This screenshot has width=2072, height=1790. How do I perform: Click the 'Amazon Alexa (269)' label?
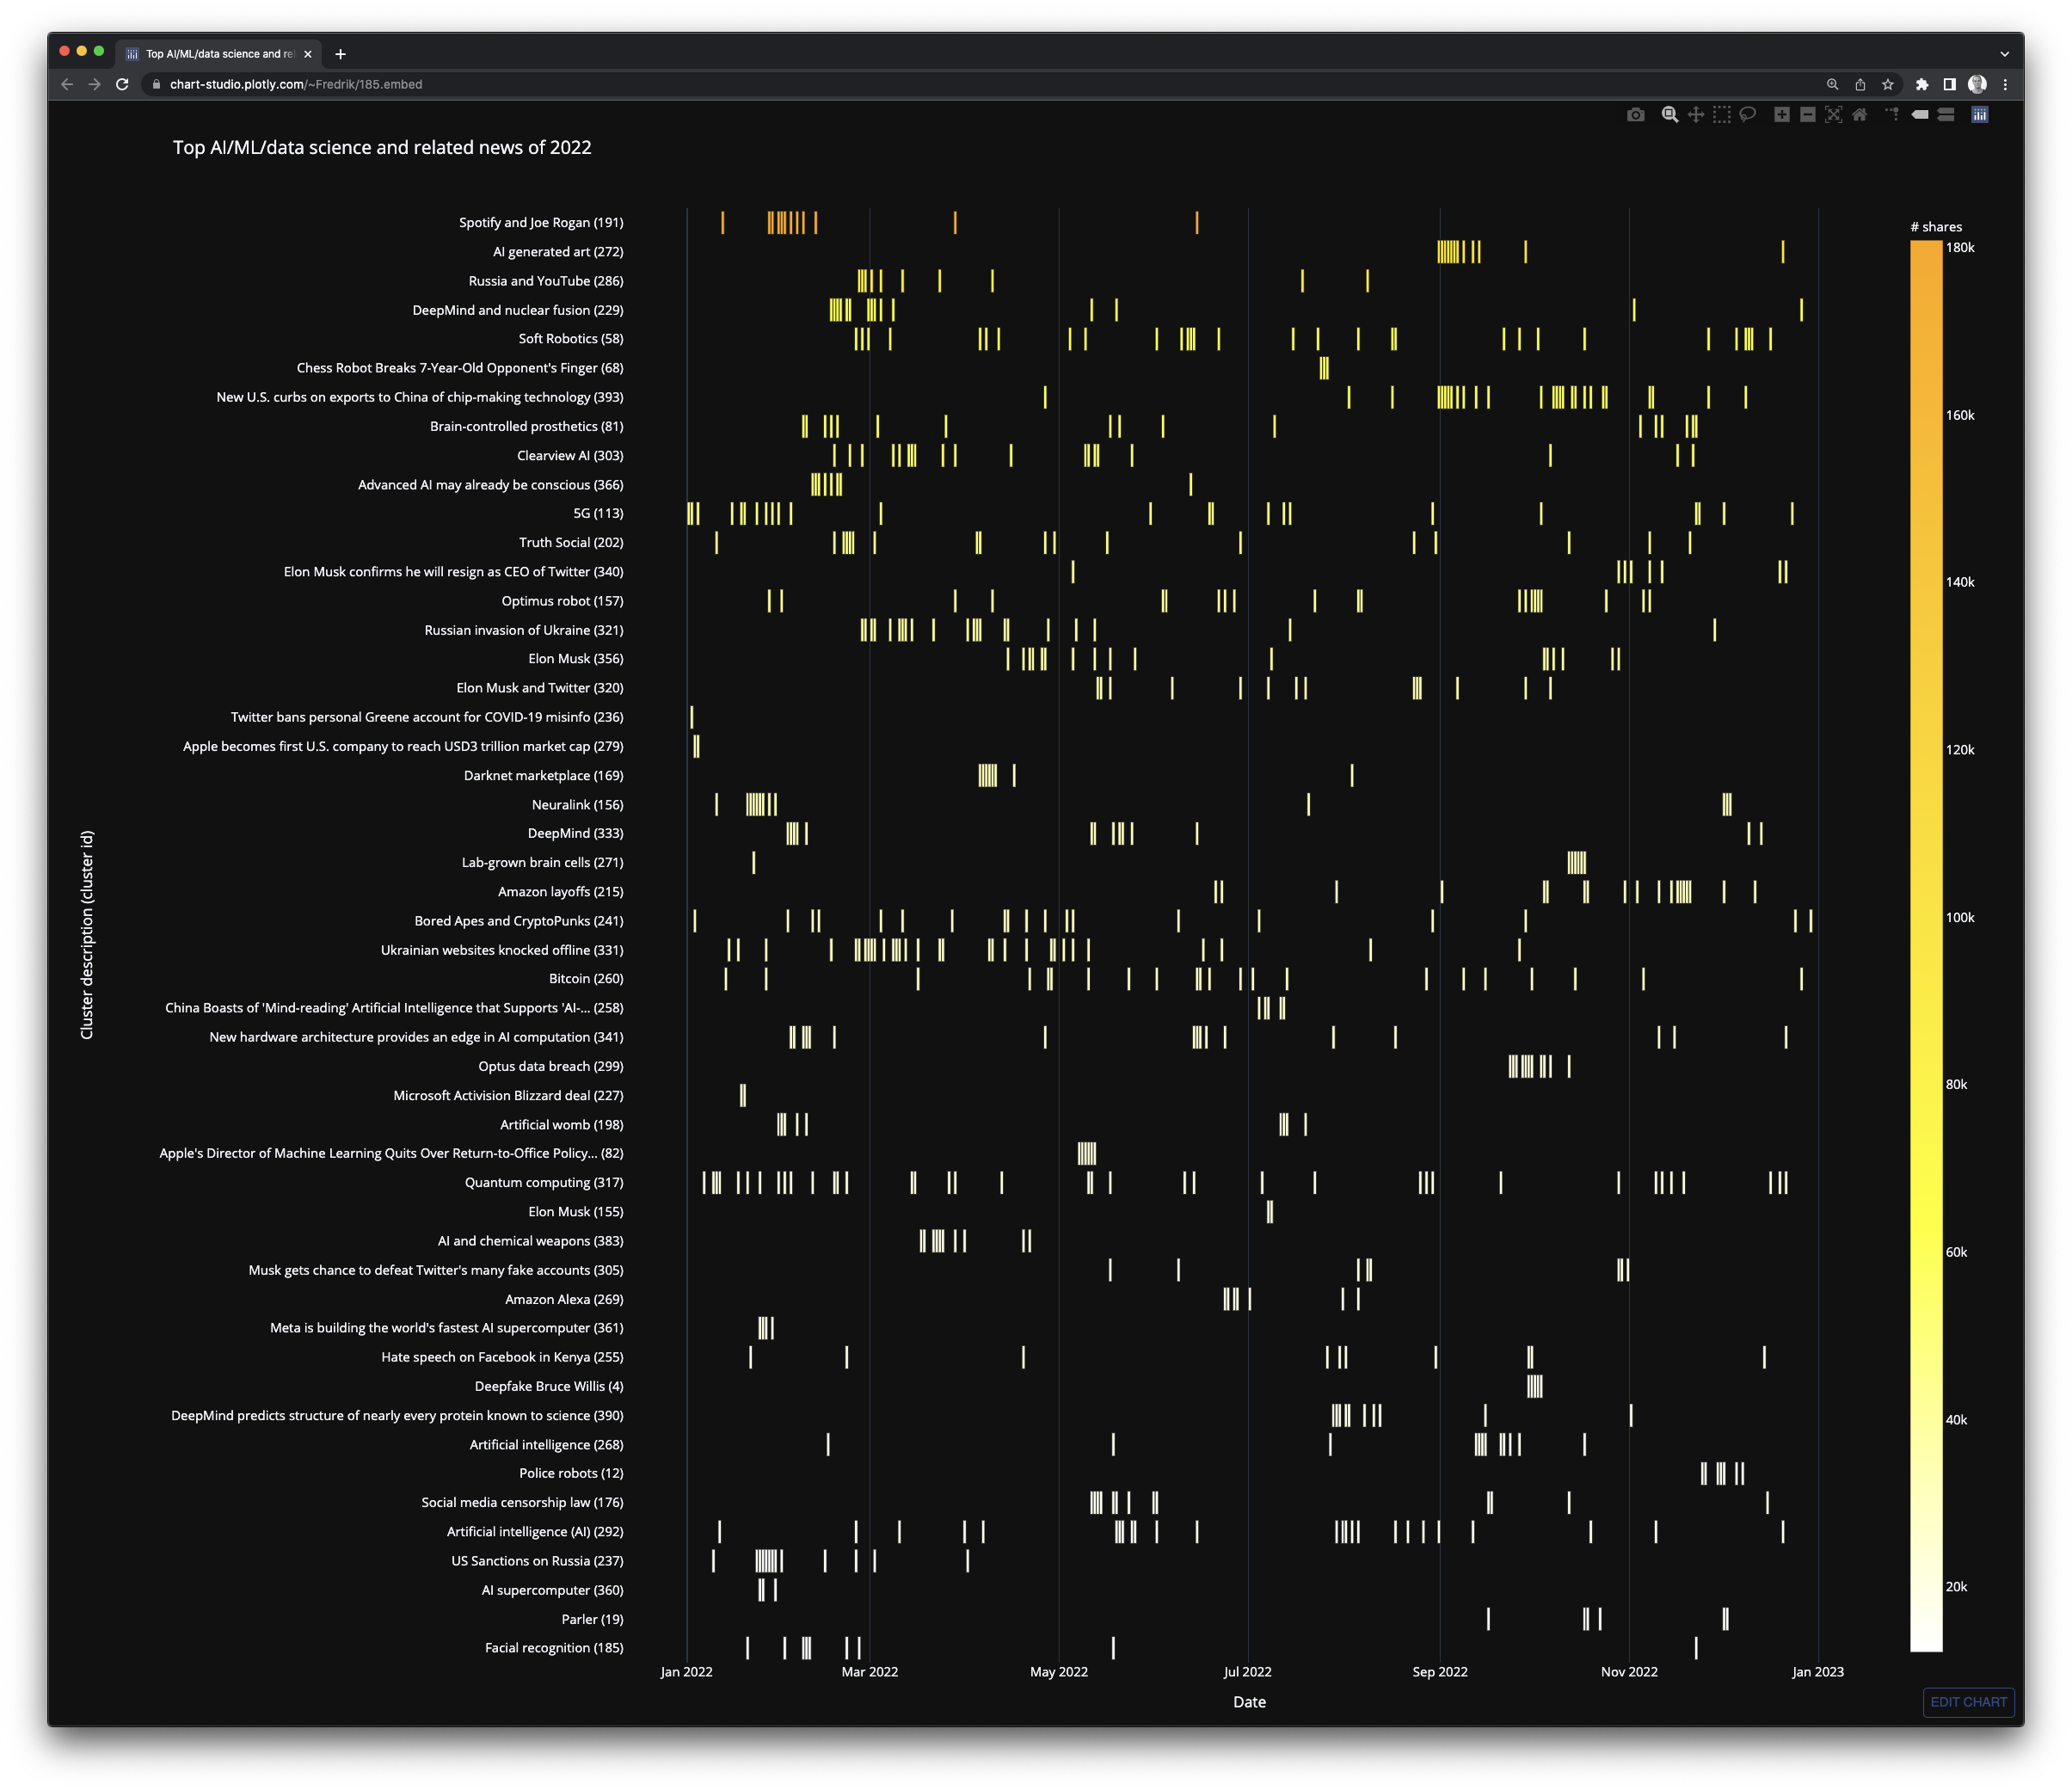pos(564,1300)
